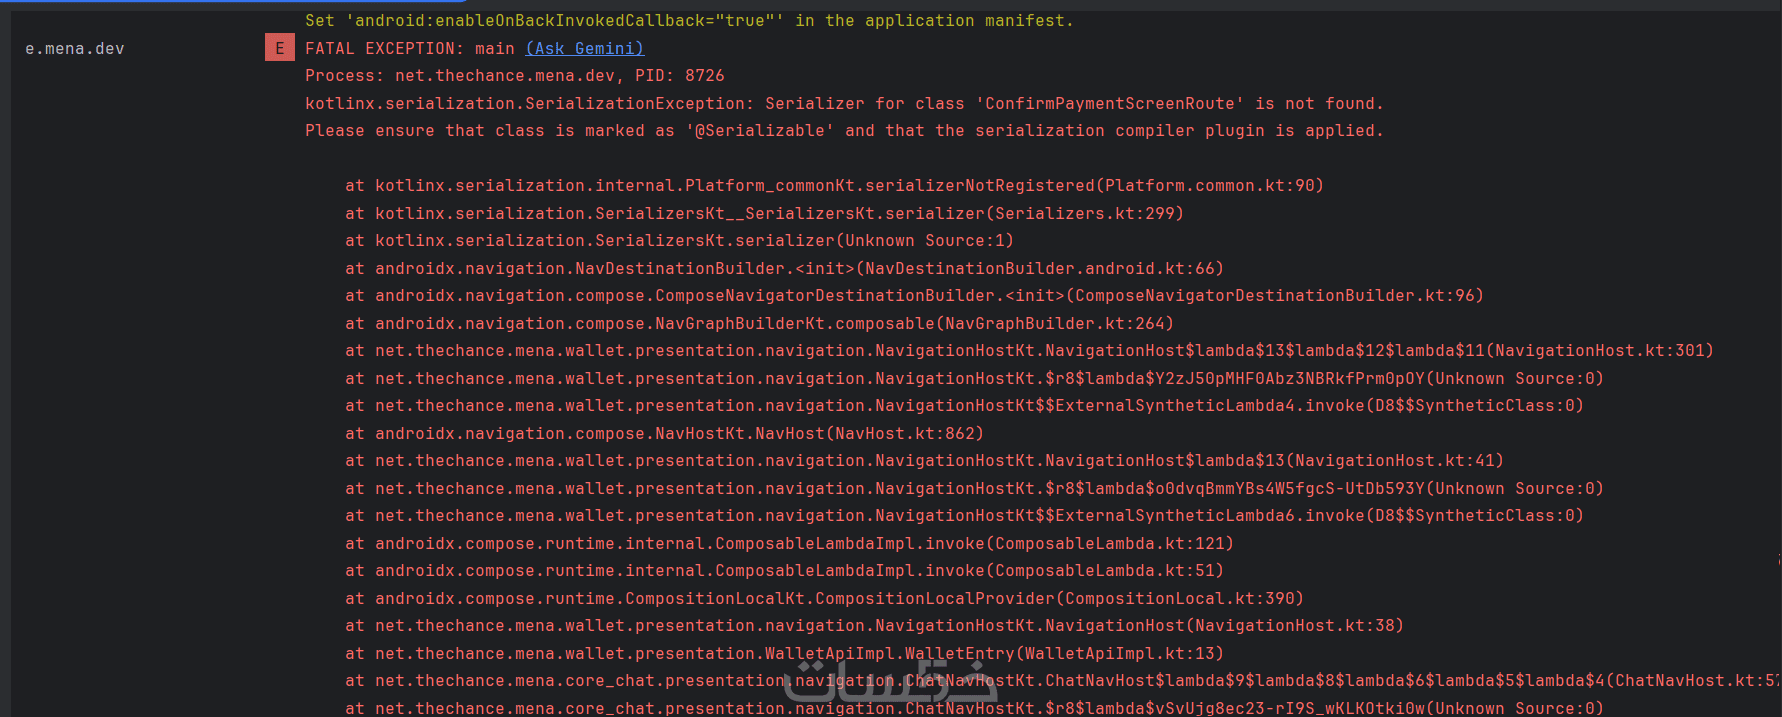The width and height of the screenshot is (1782, 717).
Task: Click the enableOnBackInvokedCallback warning line
Action: click(688, 20)
